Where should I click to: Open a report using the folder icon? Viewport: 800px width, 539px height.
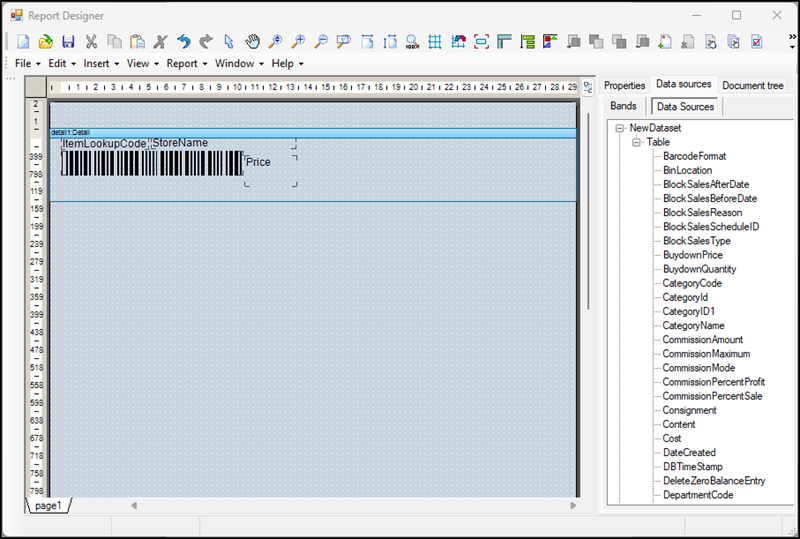(x=46, y=41)
